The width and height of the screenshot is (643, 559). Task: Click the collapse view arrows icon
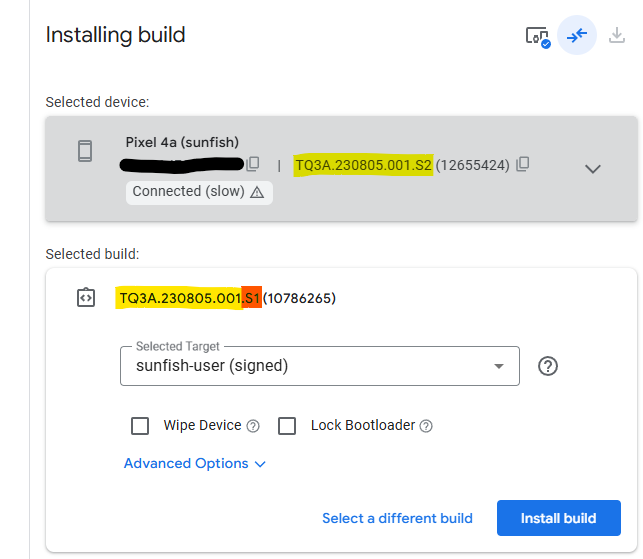point(577,36)
